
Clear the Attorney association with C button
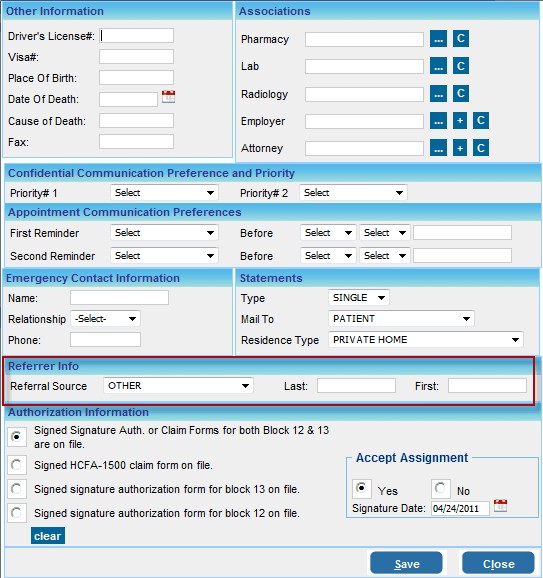click(481, 148)
